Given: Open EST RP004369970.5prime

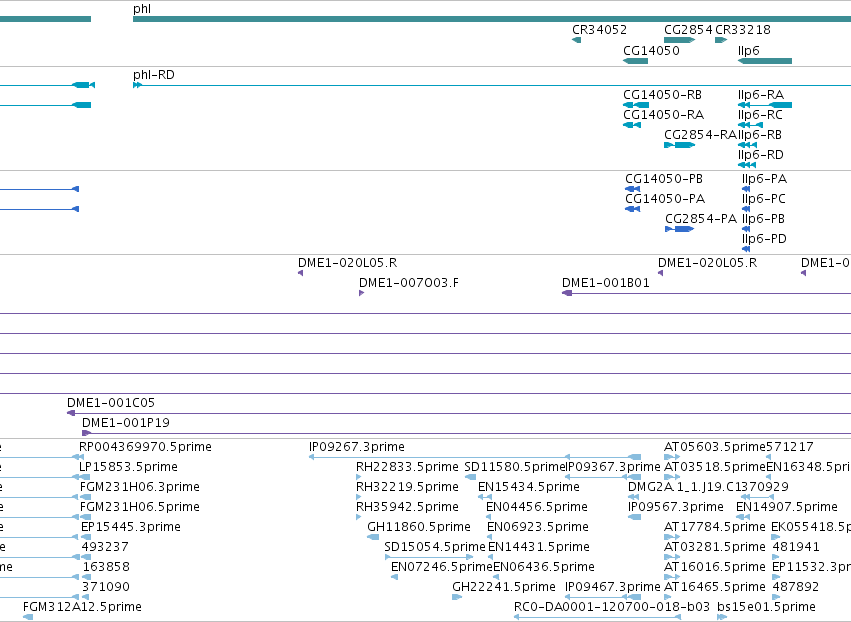Looking at the screenshot, I should click(x=145, y=447).
